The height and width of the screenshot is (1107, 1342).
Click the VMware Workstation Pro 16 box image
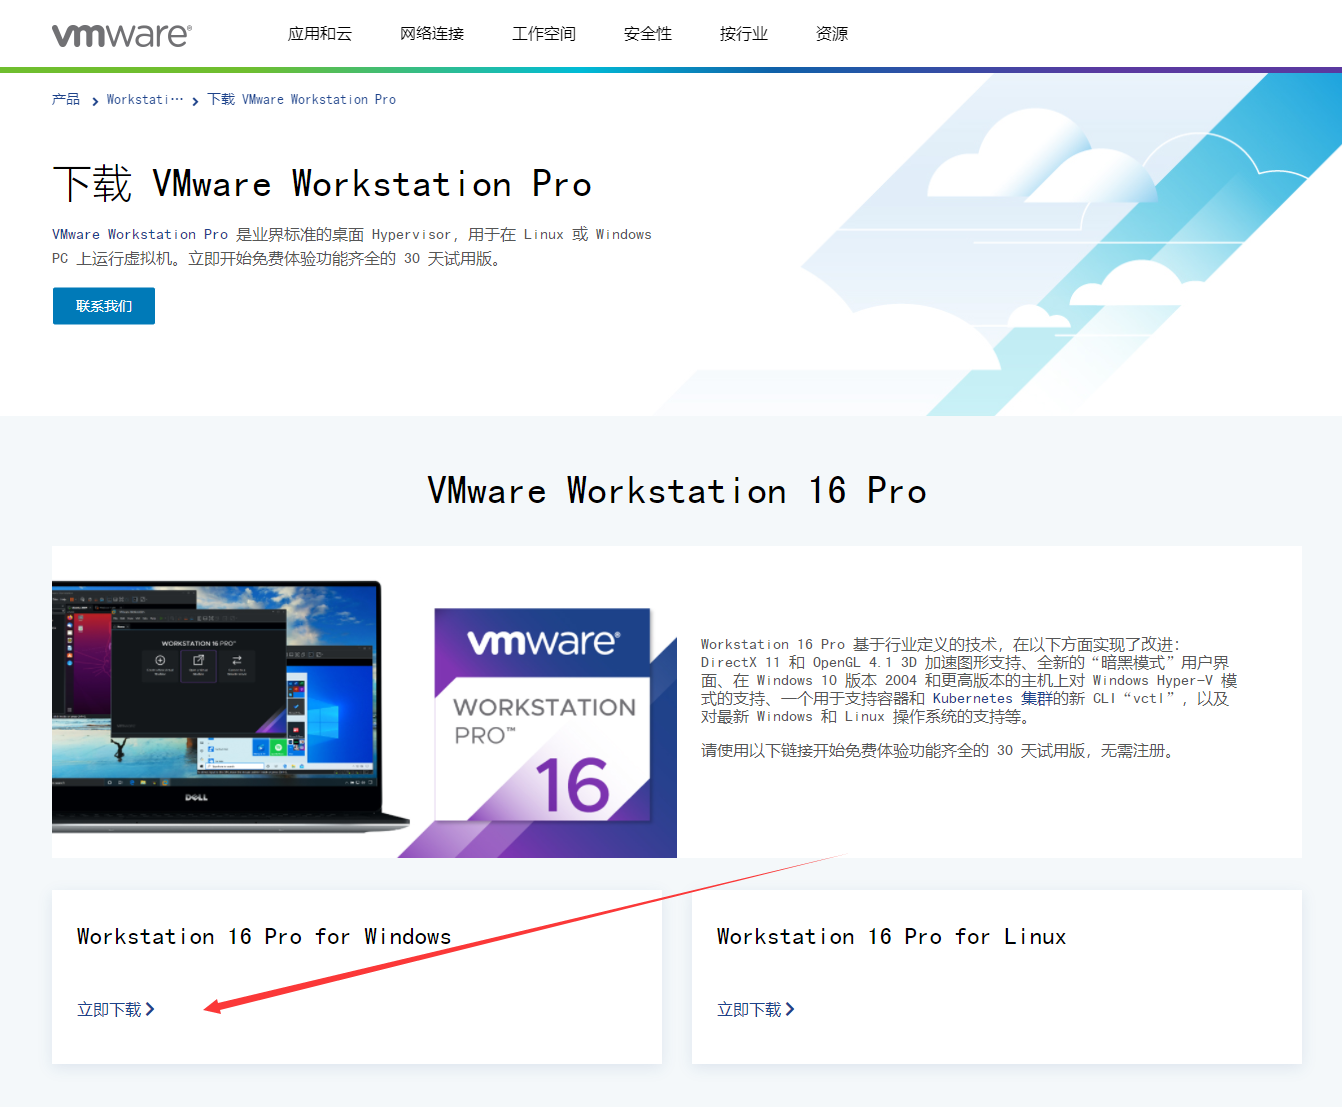pos(543,715)
